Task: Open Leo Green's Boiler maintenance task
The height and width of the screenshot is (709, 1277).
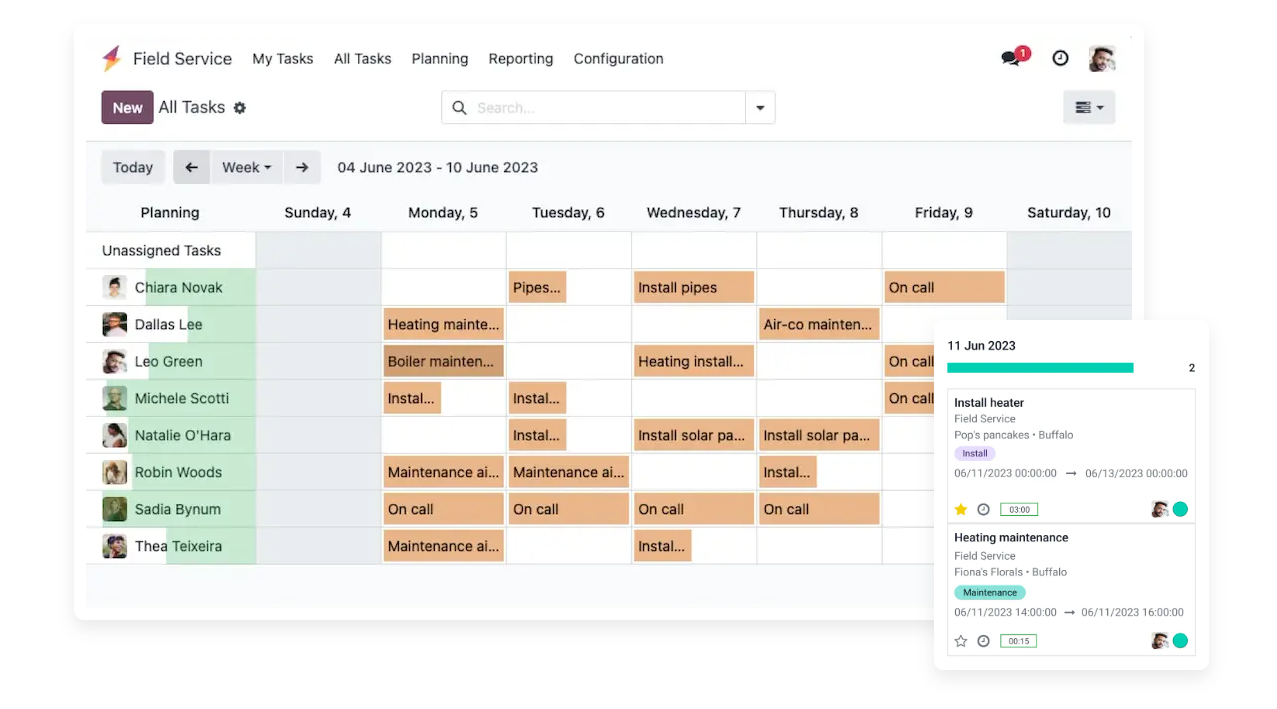Action: (x=444, y=361)
